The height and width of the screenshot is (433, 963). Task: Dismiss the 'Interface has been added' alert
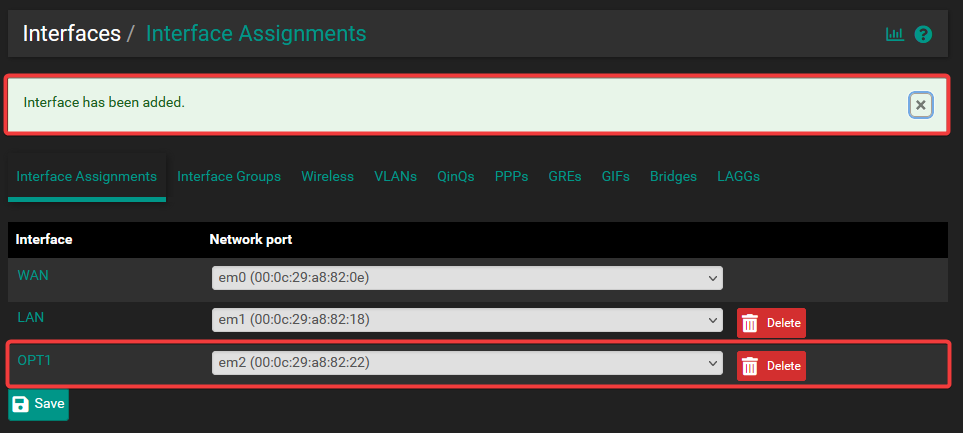[x=921, y=105]
